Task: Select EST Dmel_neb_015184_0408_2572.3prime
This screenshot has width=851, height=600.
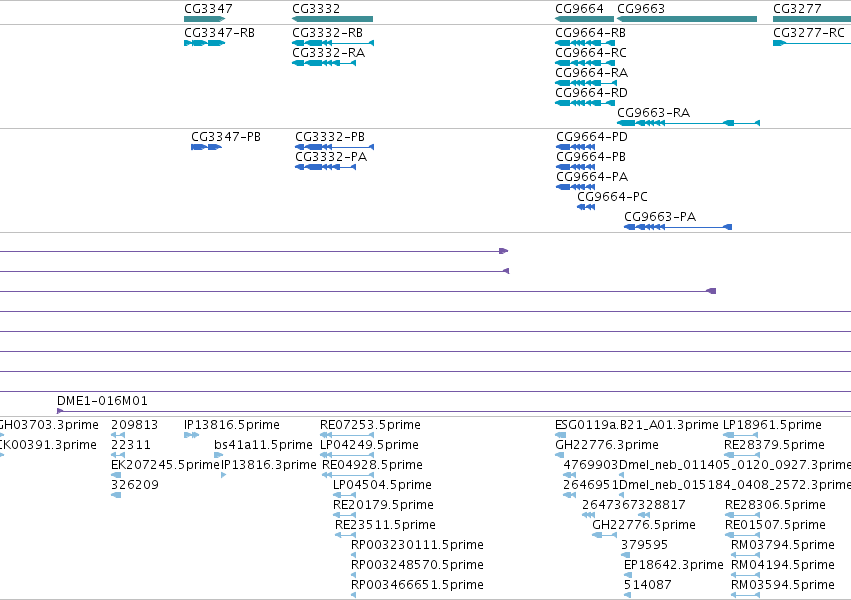Action: [x=735, y=485]
